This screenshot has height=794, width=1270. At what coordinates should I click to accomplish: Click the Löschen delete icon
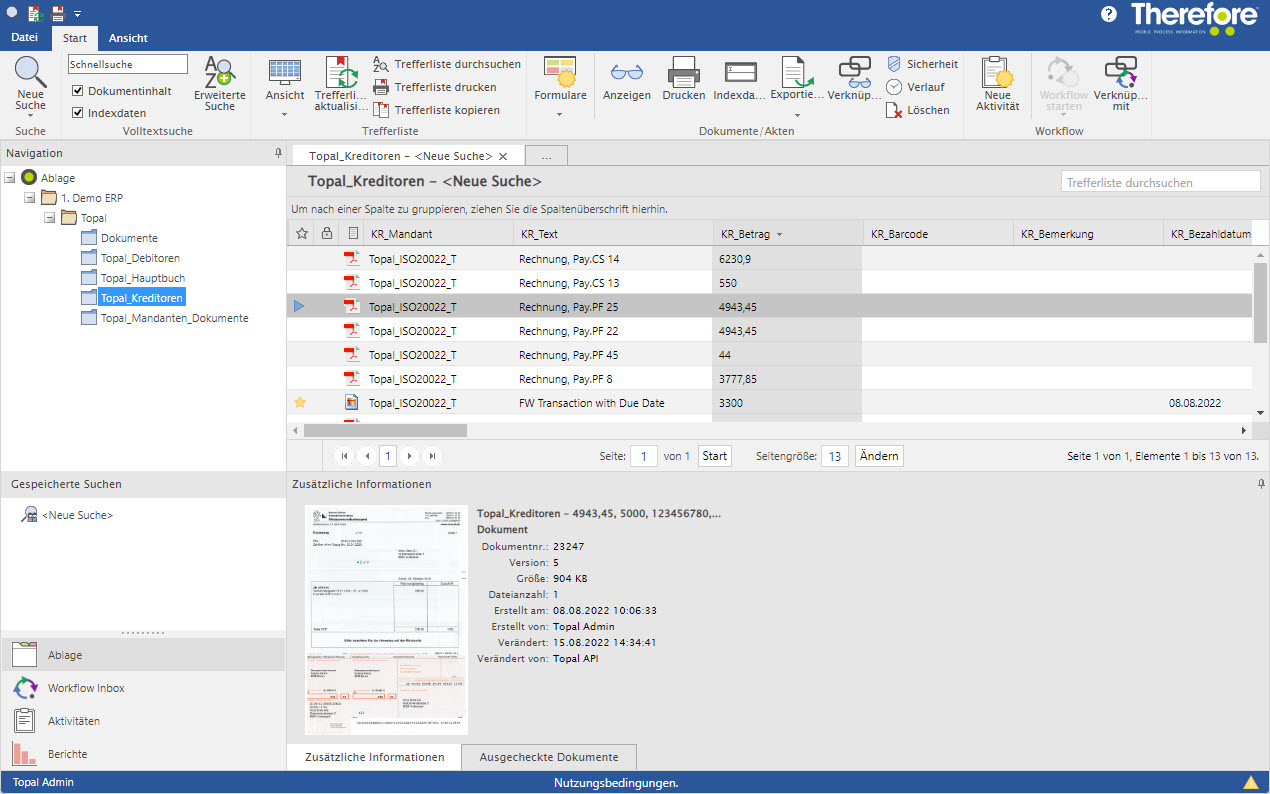coord(895,110)
